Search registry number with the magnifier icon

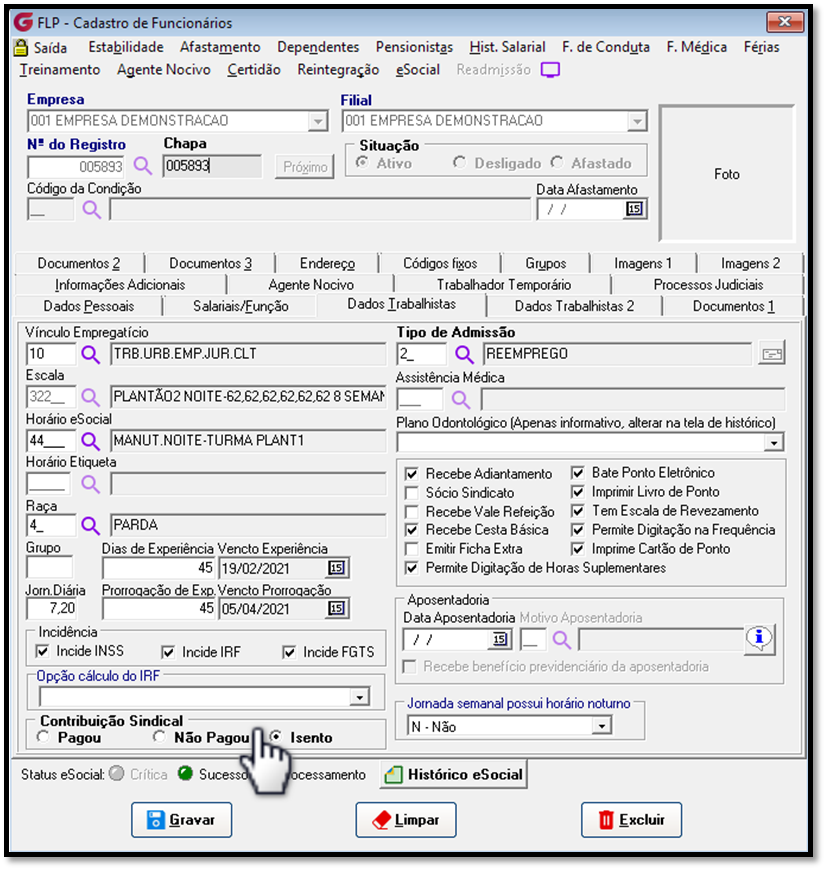pos(143,165)
